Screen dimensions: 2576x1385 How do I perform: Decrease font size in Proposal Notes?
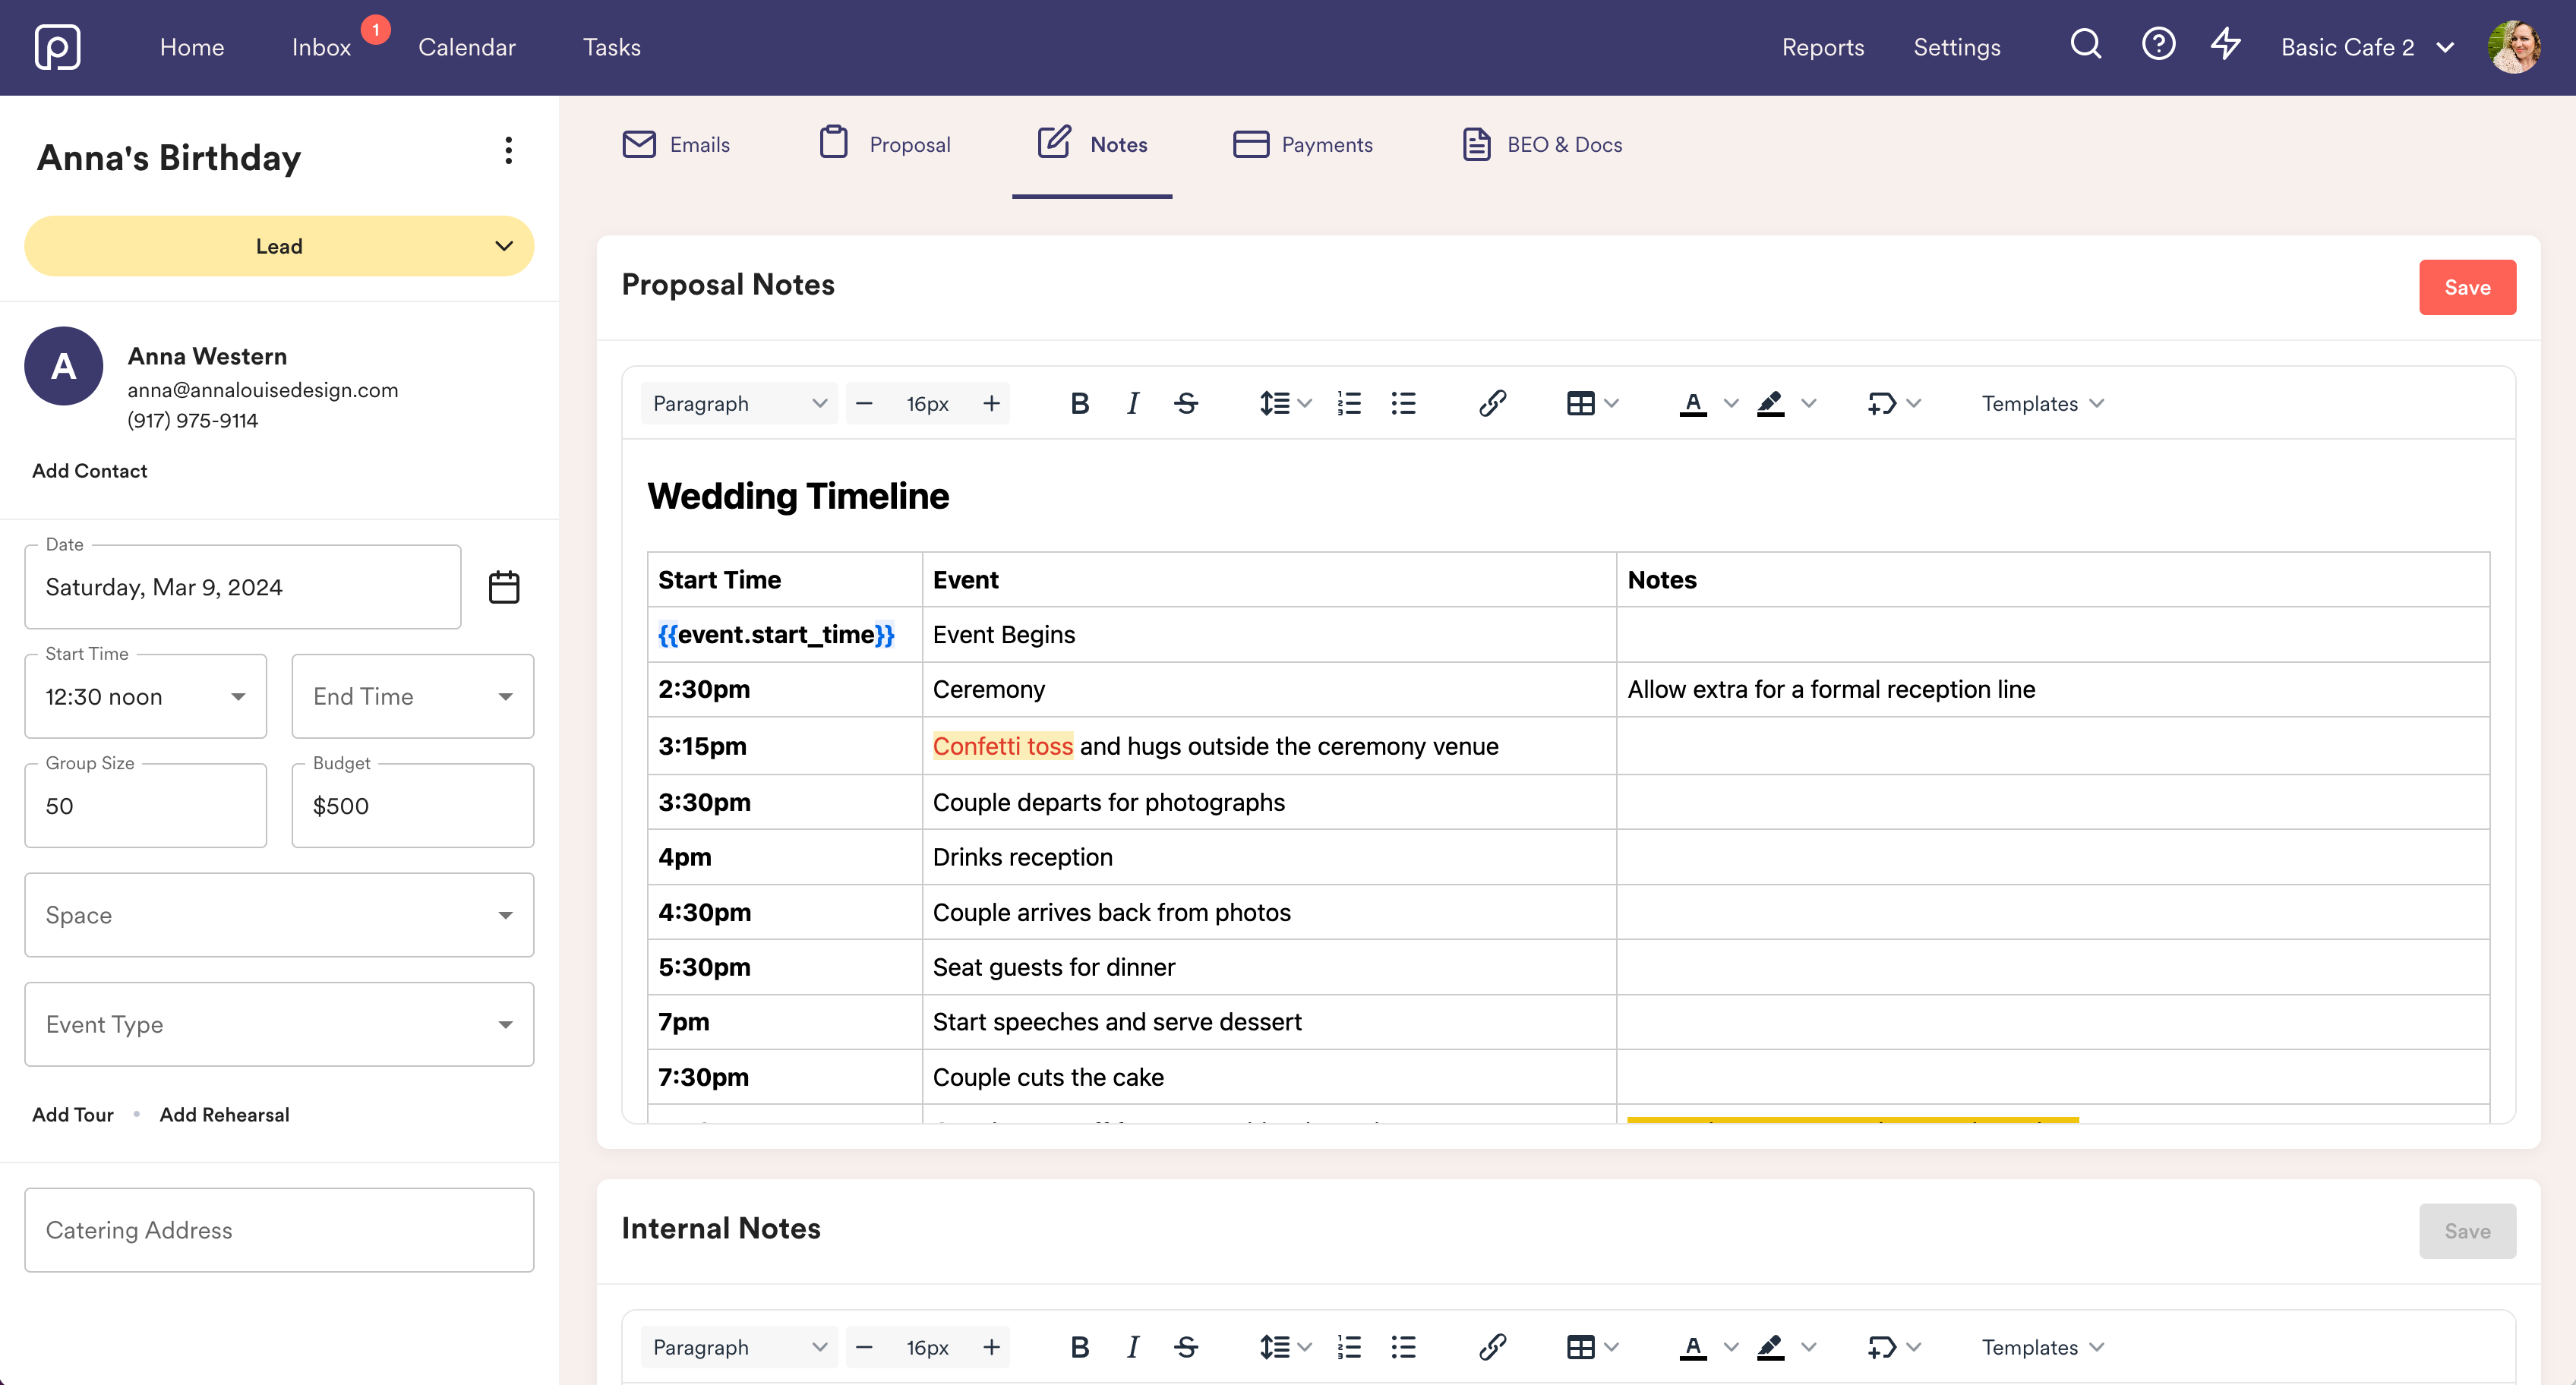coord(865,404)
